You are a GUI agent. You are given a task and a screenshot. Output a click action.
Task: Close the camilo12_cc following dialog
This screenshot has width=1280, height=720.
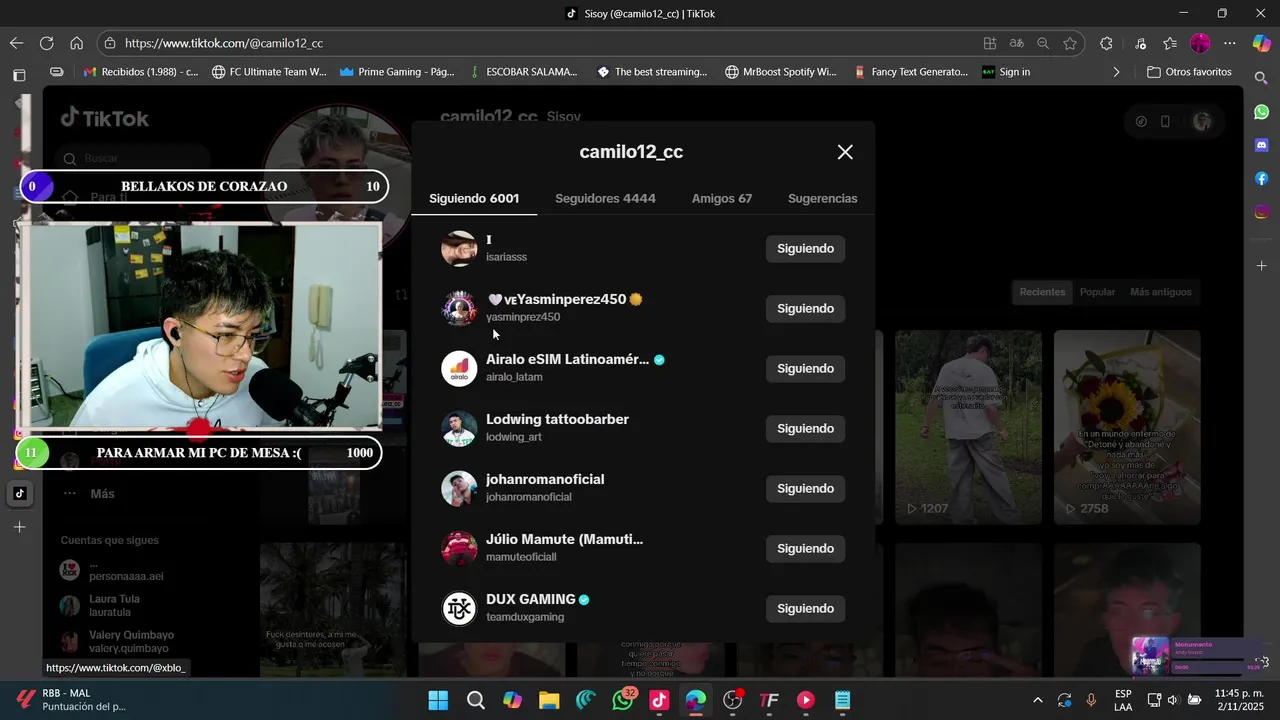point(845,152)
